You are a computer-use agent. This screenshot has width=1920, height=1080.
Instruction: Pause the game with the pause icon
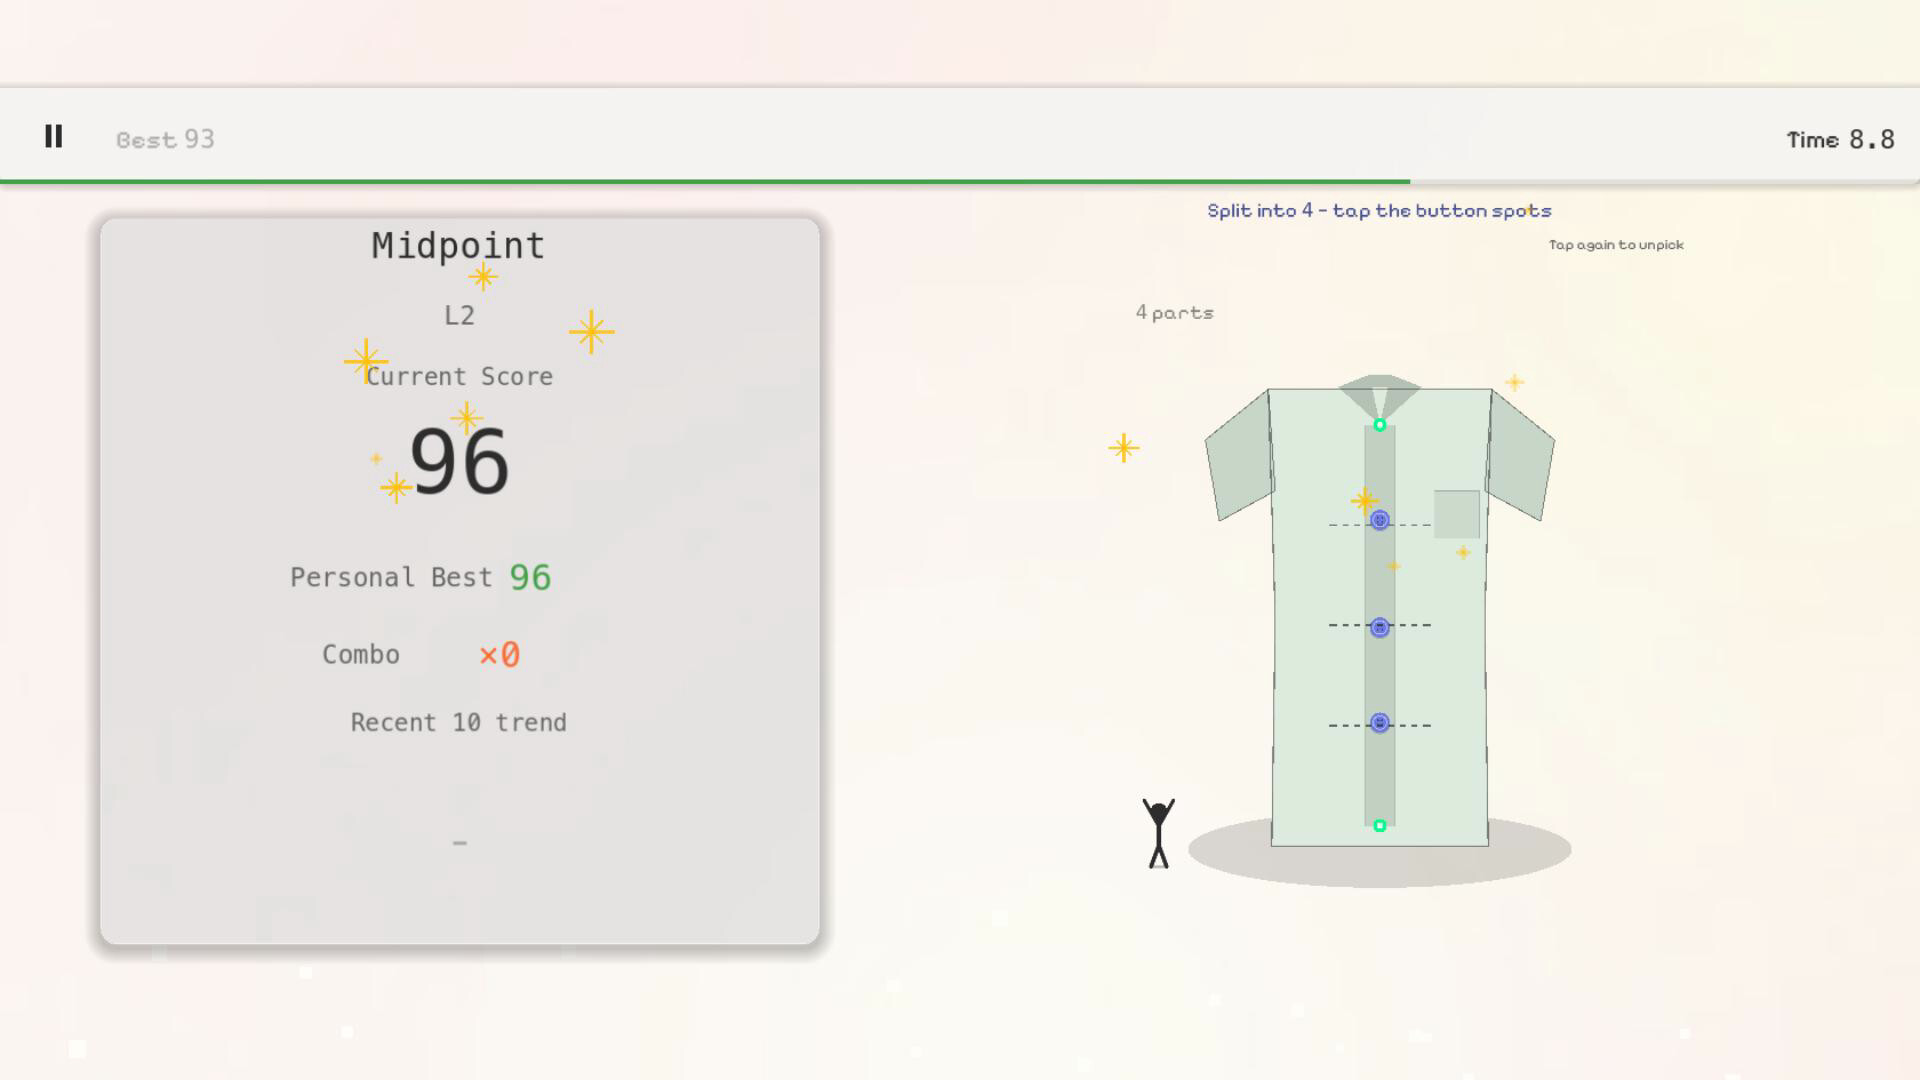pos(54,136)
